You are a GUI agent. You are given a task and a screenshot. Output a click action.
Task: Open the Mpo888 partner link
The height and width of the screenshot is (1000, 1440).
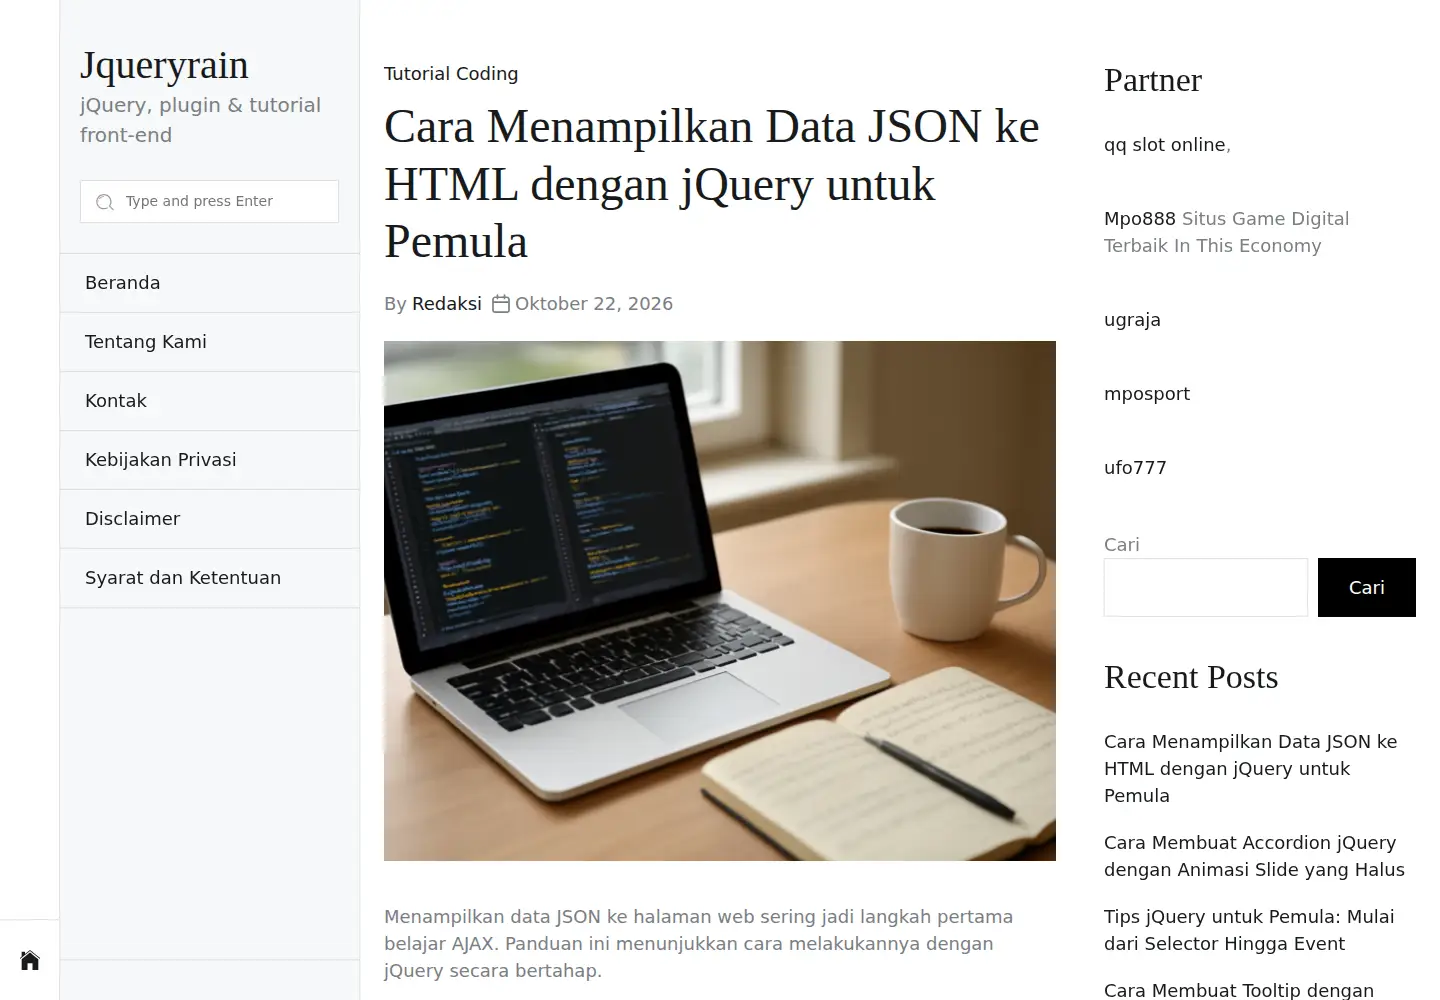click(x=1140, y=219)
